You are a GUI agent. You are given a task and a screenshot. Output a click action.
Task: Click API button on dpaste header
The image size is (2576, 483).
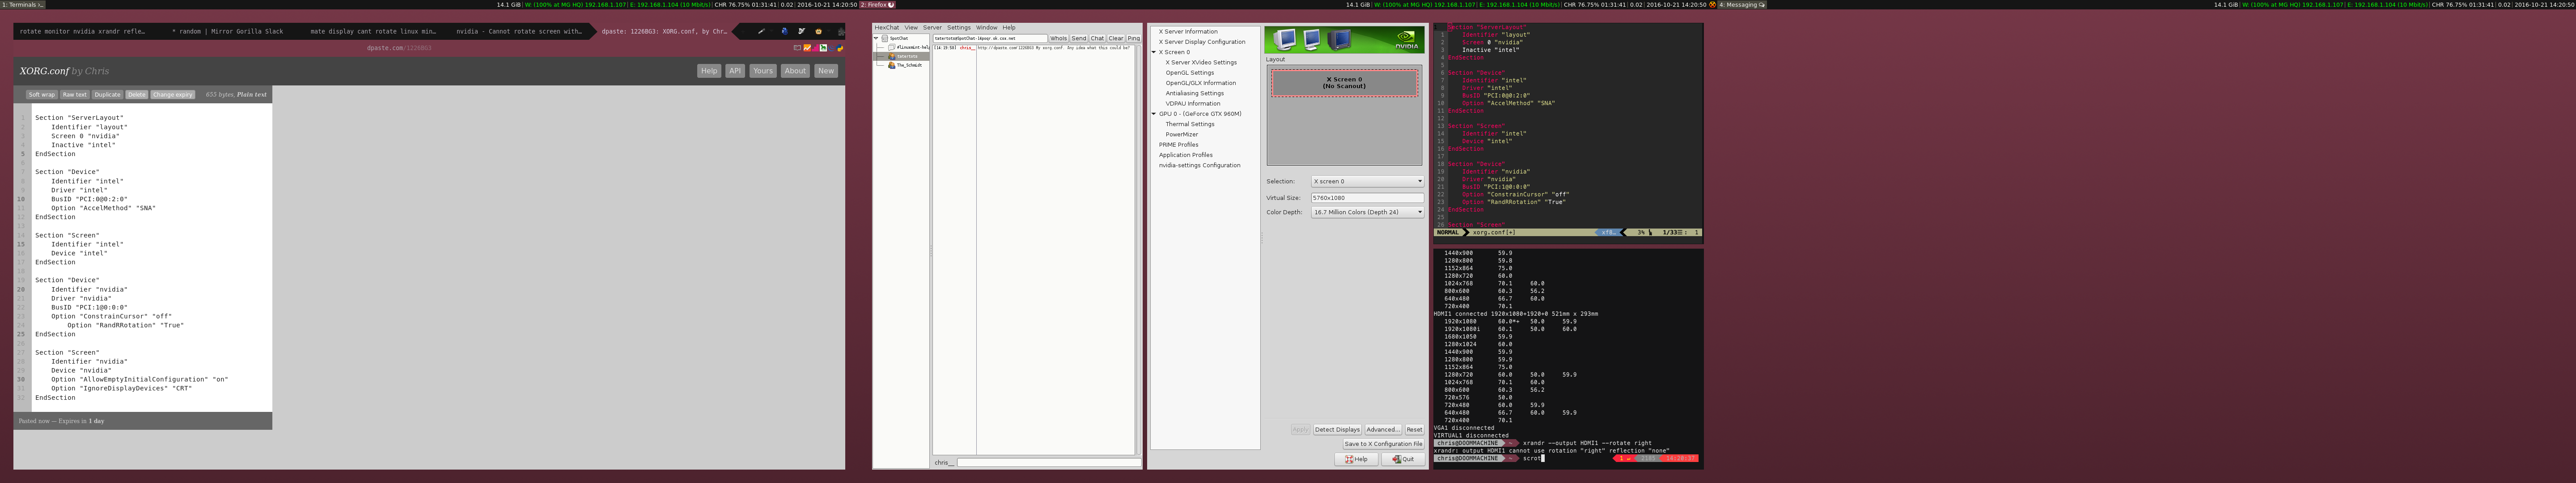[735, 71]
